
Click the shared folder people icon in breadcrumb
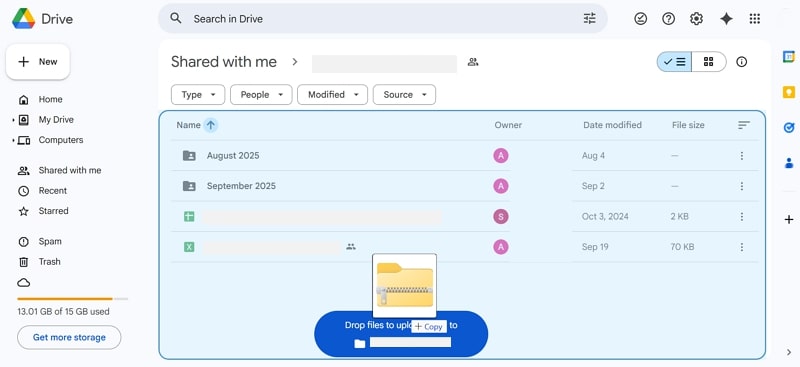coord(473,62)
